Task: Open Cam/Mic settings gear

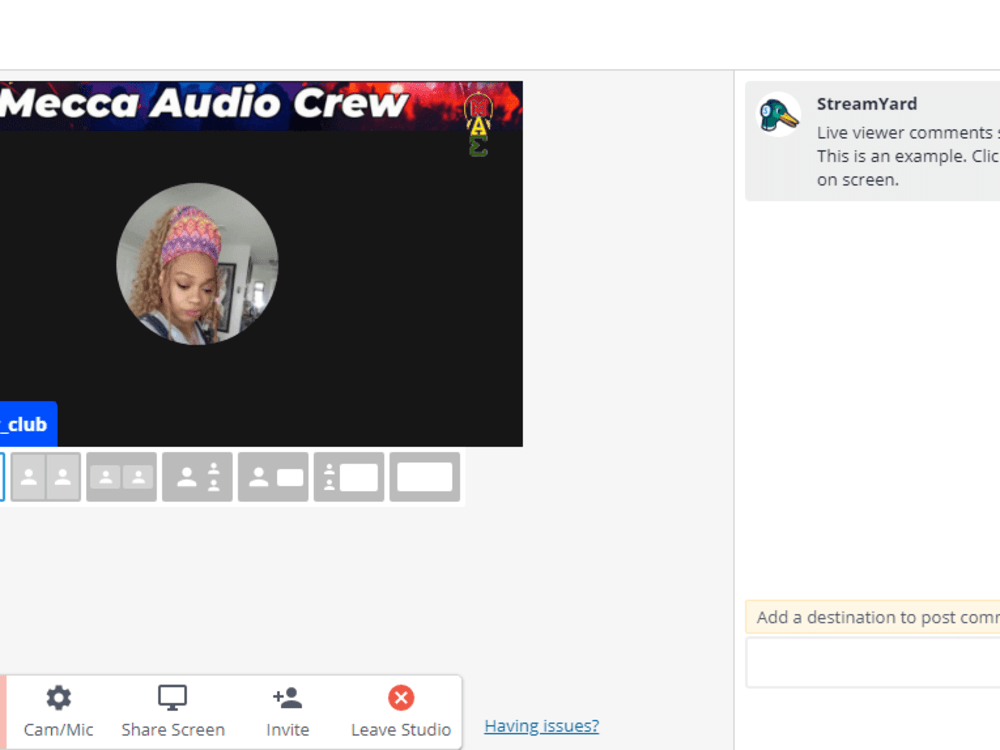Action: coord(58,698)
